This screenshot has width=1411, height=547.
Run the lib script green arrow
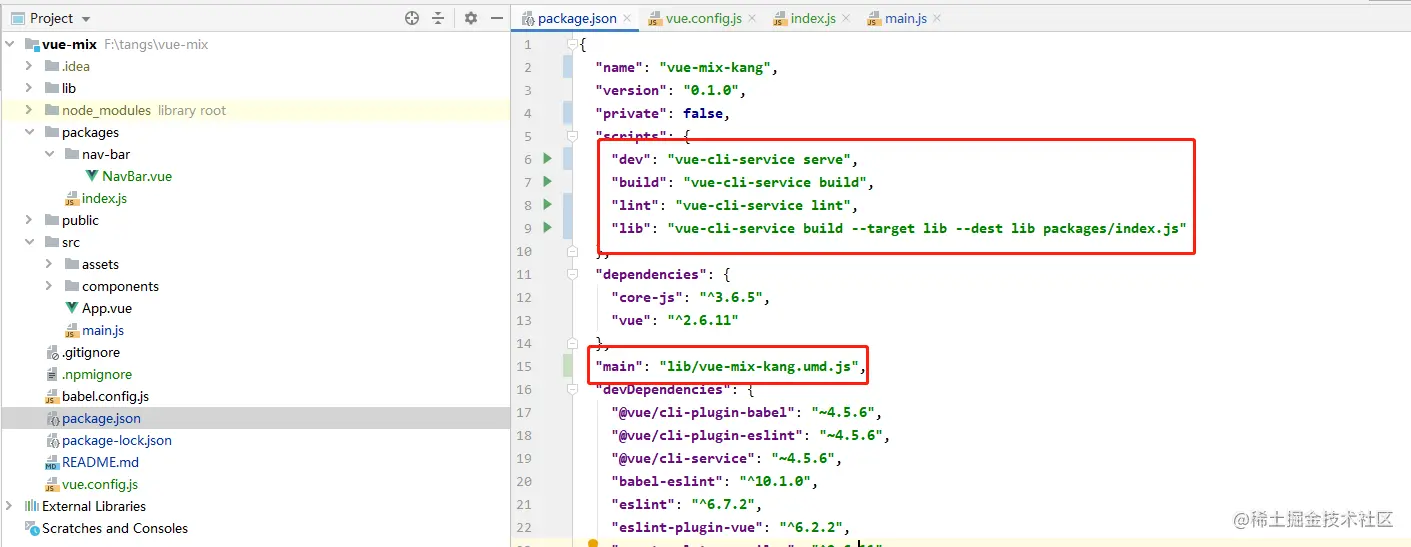(547, 228)
